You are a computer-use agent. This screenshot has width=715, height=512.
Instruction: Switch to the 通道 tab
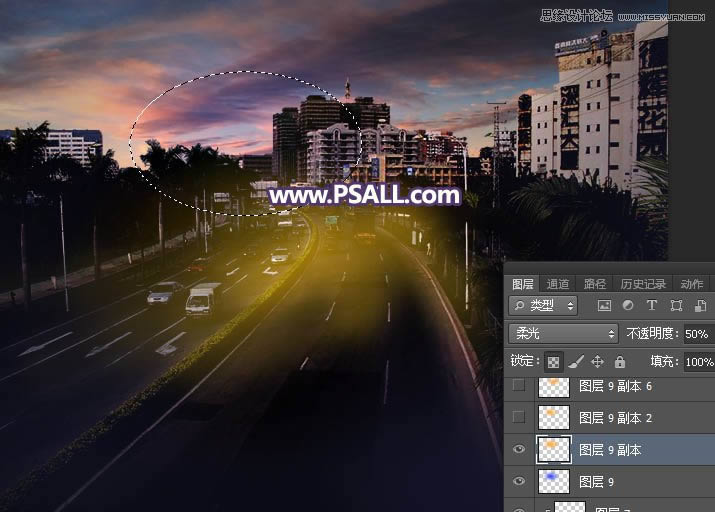[x=558, y=284]
